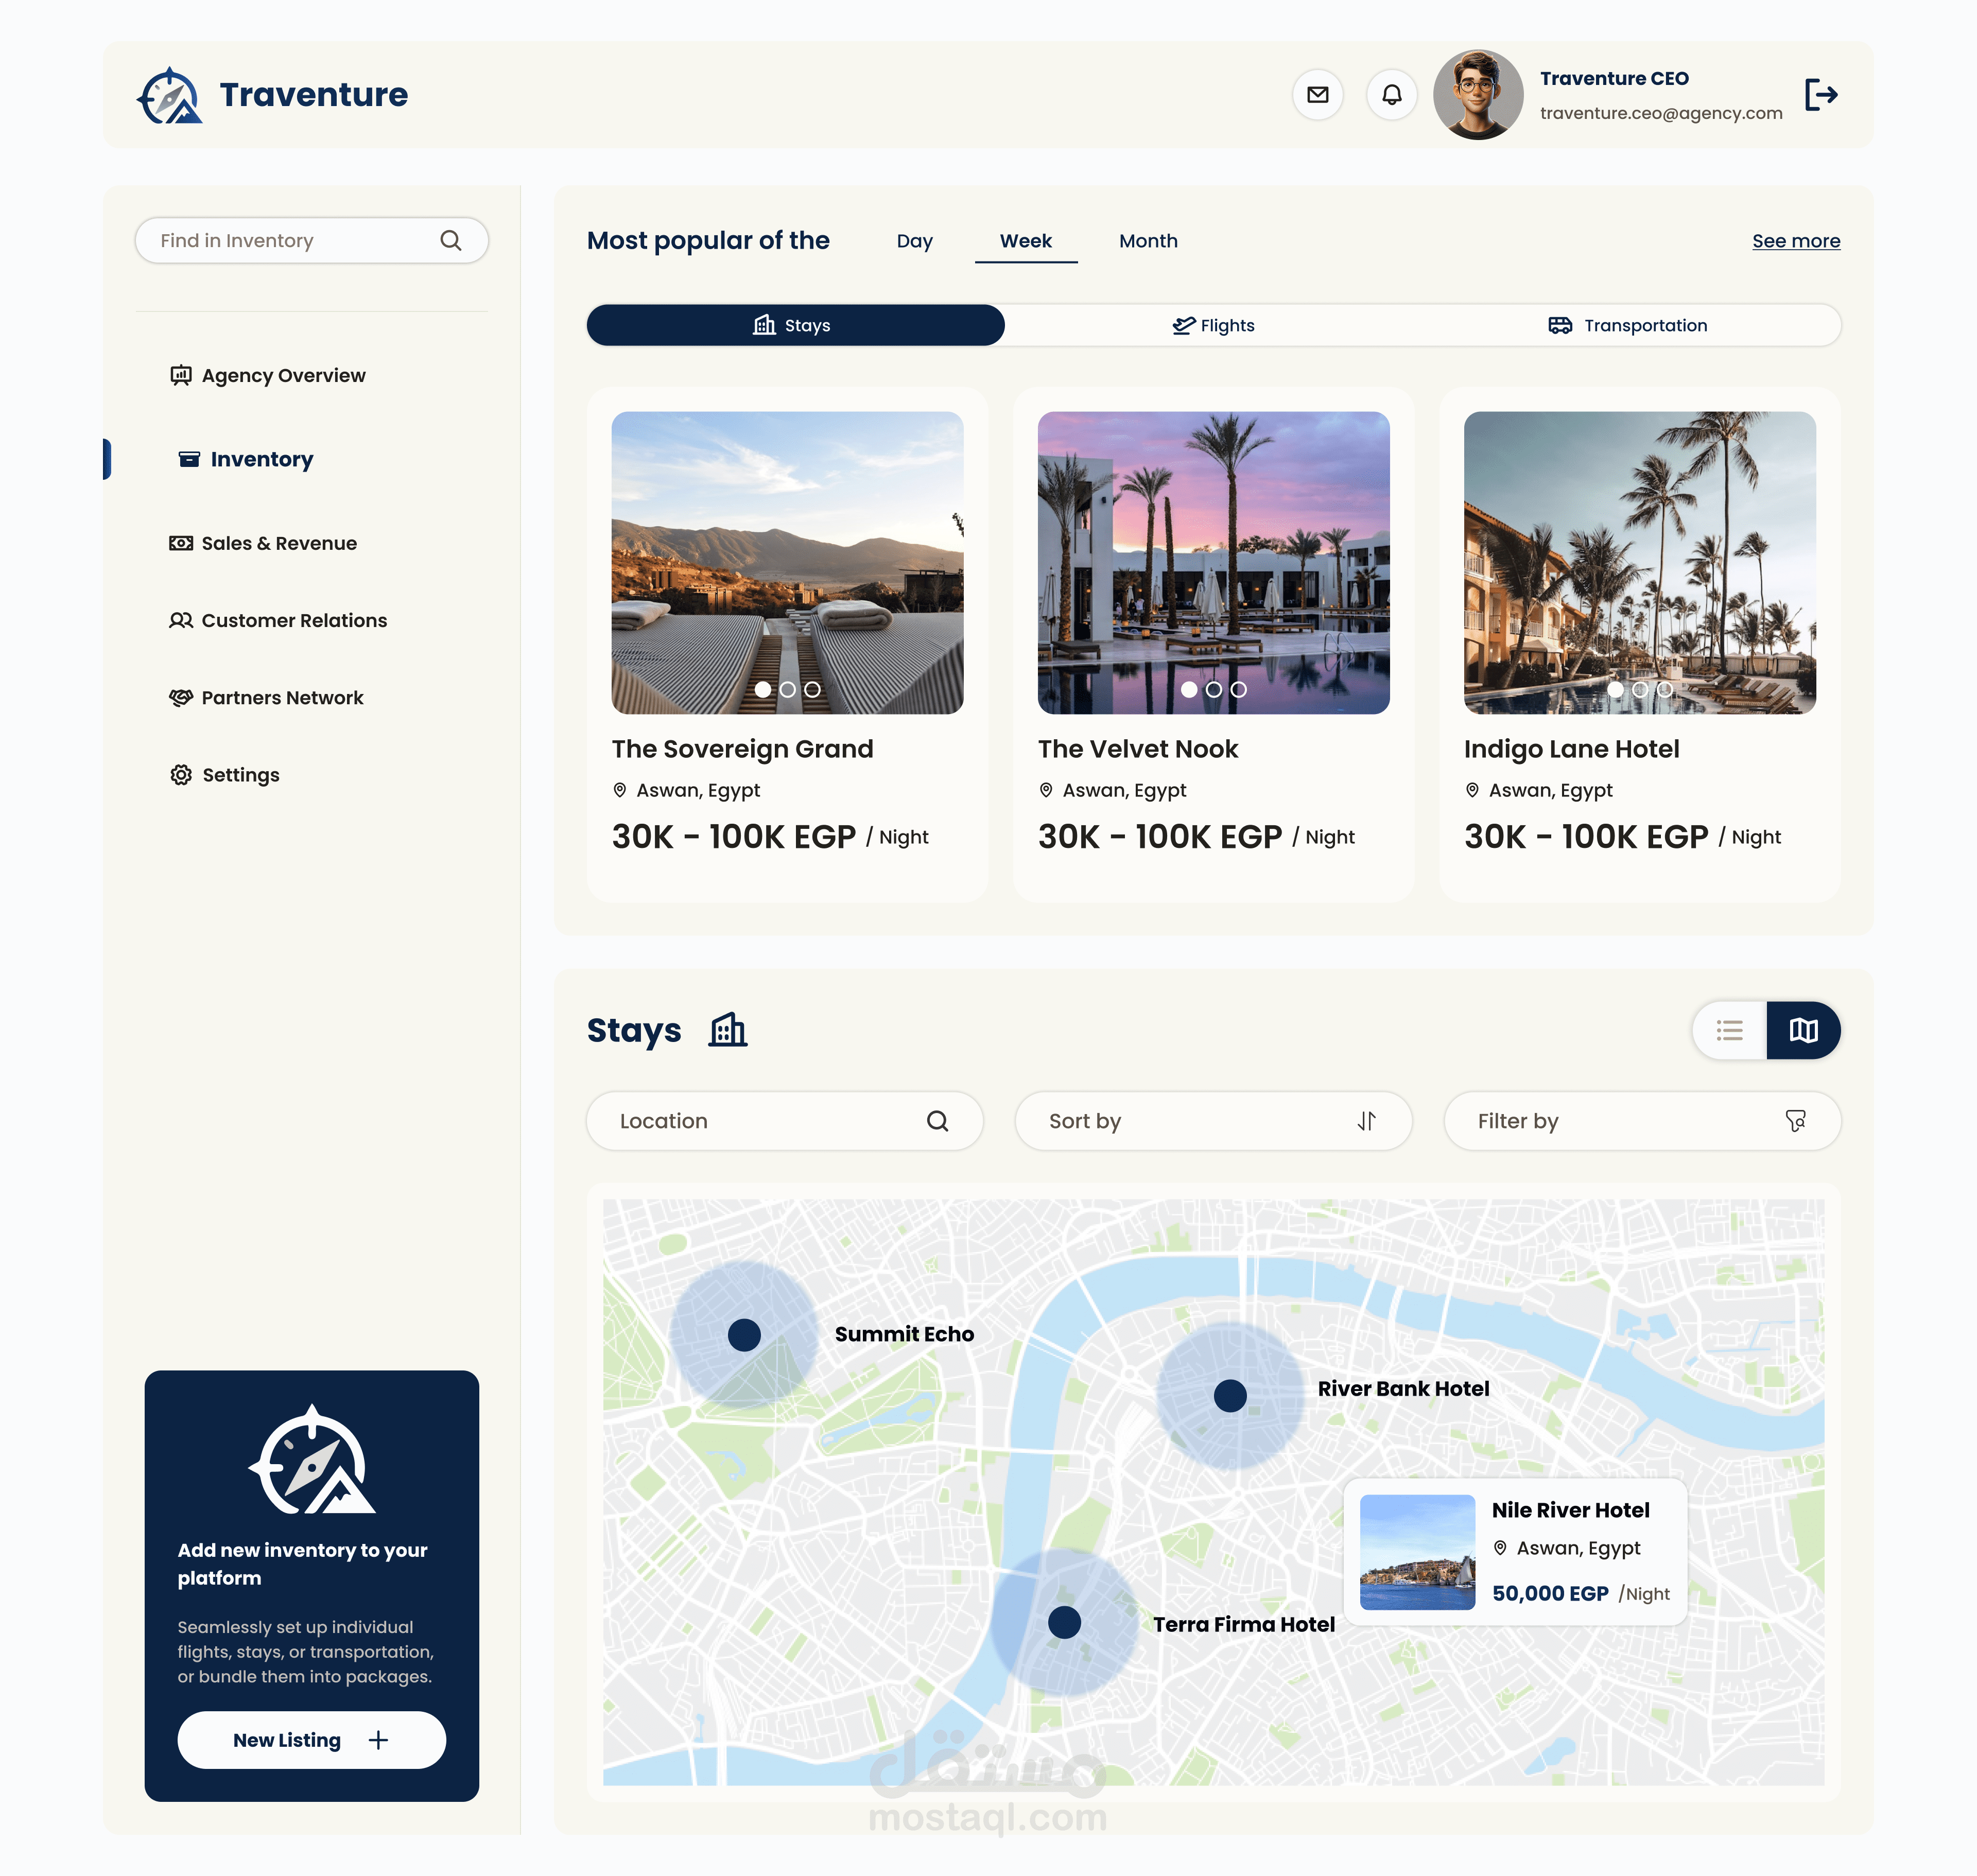Click search icon in Find in Inventory
The image size is (1977, 1876).
pyautogui.click(x=450, y=241)
